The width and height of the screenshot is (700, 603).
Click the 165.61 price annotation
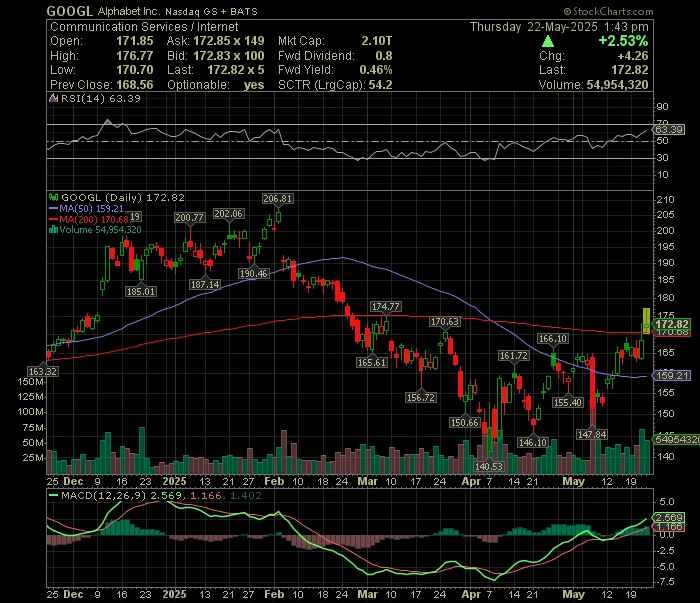(x=372, y=362)
